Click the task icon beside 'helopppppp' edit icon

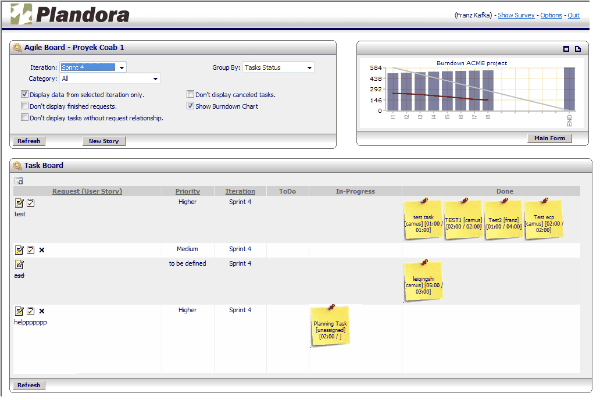pos(30,311)
